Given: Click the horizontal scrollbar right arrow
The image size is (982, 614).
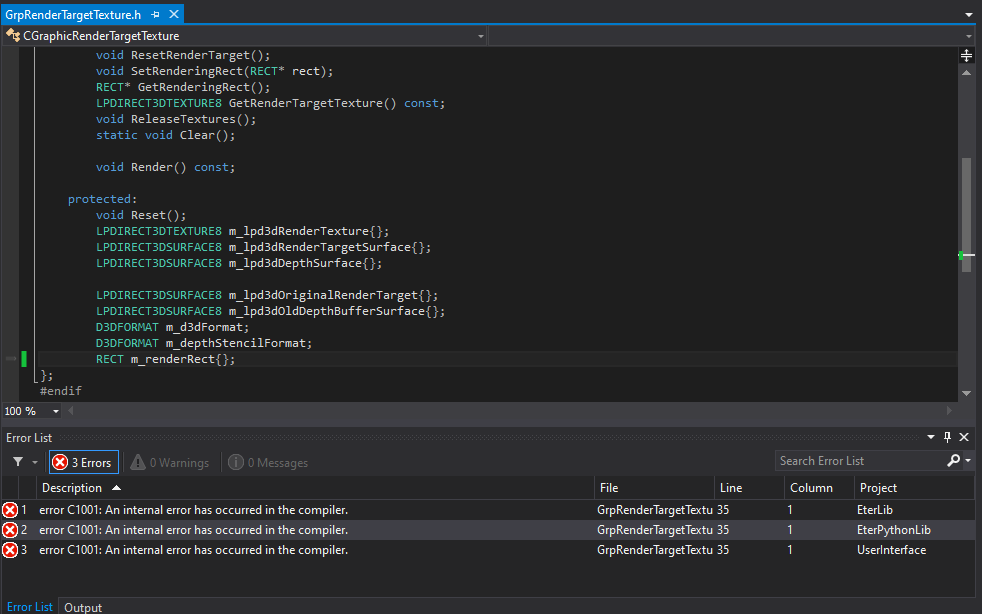Looking at the screenshot, I should coord(949,411).
